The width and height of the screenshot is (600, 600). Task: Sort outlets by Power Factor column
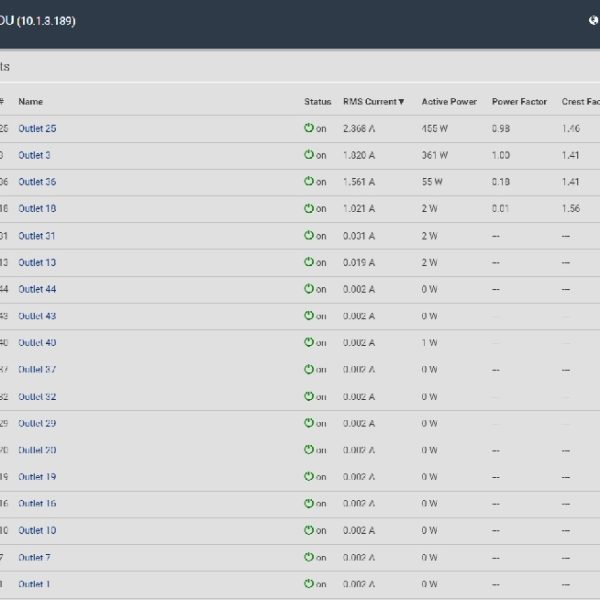(519, 101)
